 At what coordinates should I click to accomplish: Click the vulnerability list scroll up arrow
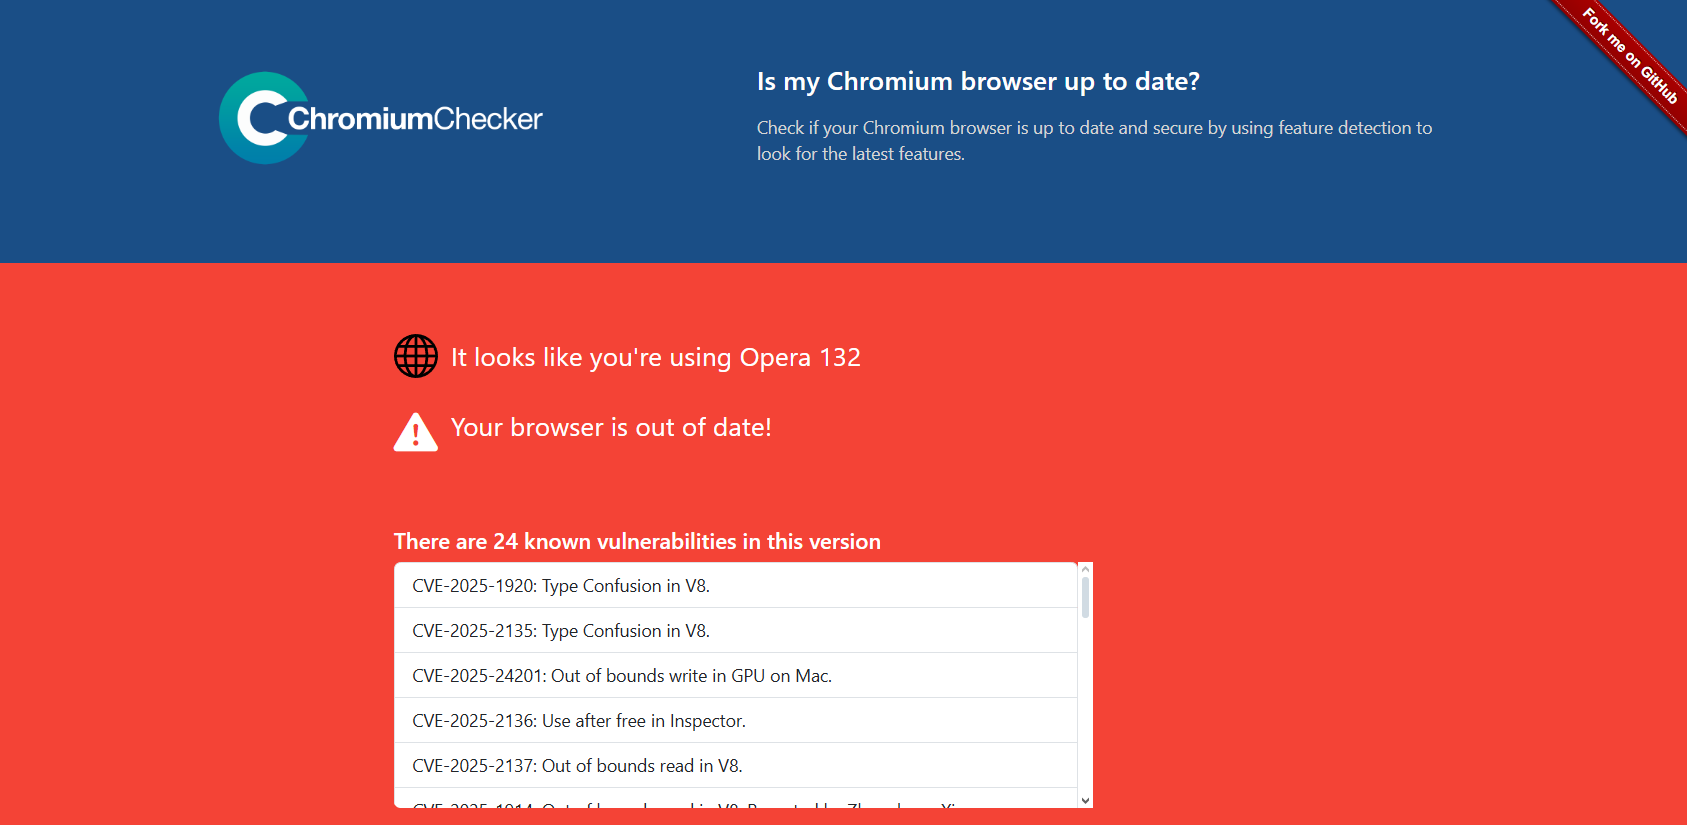click(x=1085, y=569)
